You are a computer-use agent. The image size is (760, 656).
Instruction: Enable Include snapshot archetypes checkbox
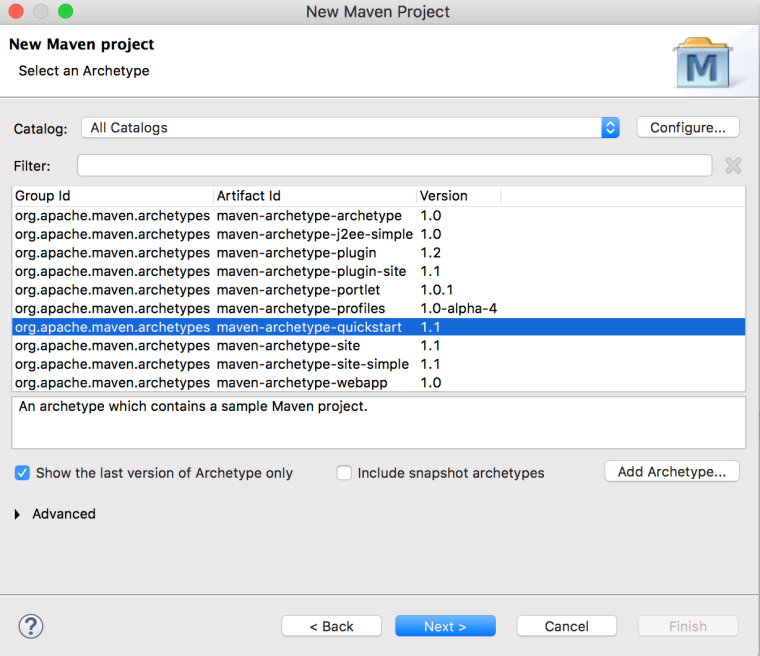coord(344,473)
